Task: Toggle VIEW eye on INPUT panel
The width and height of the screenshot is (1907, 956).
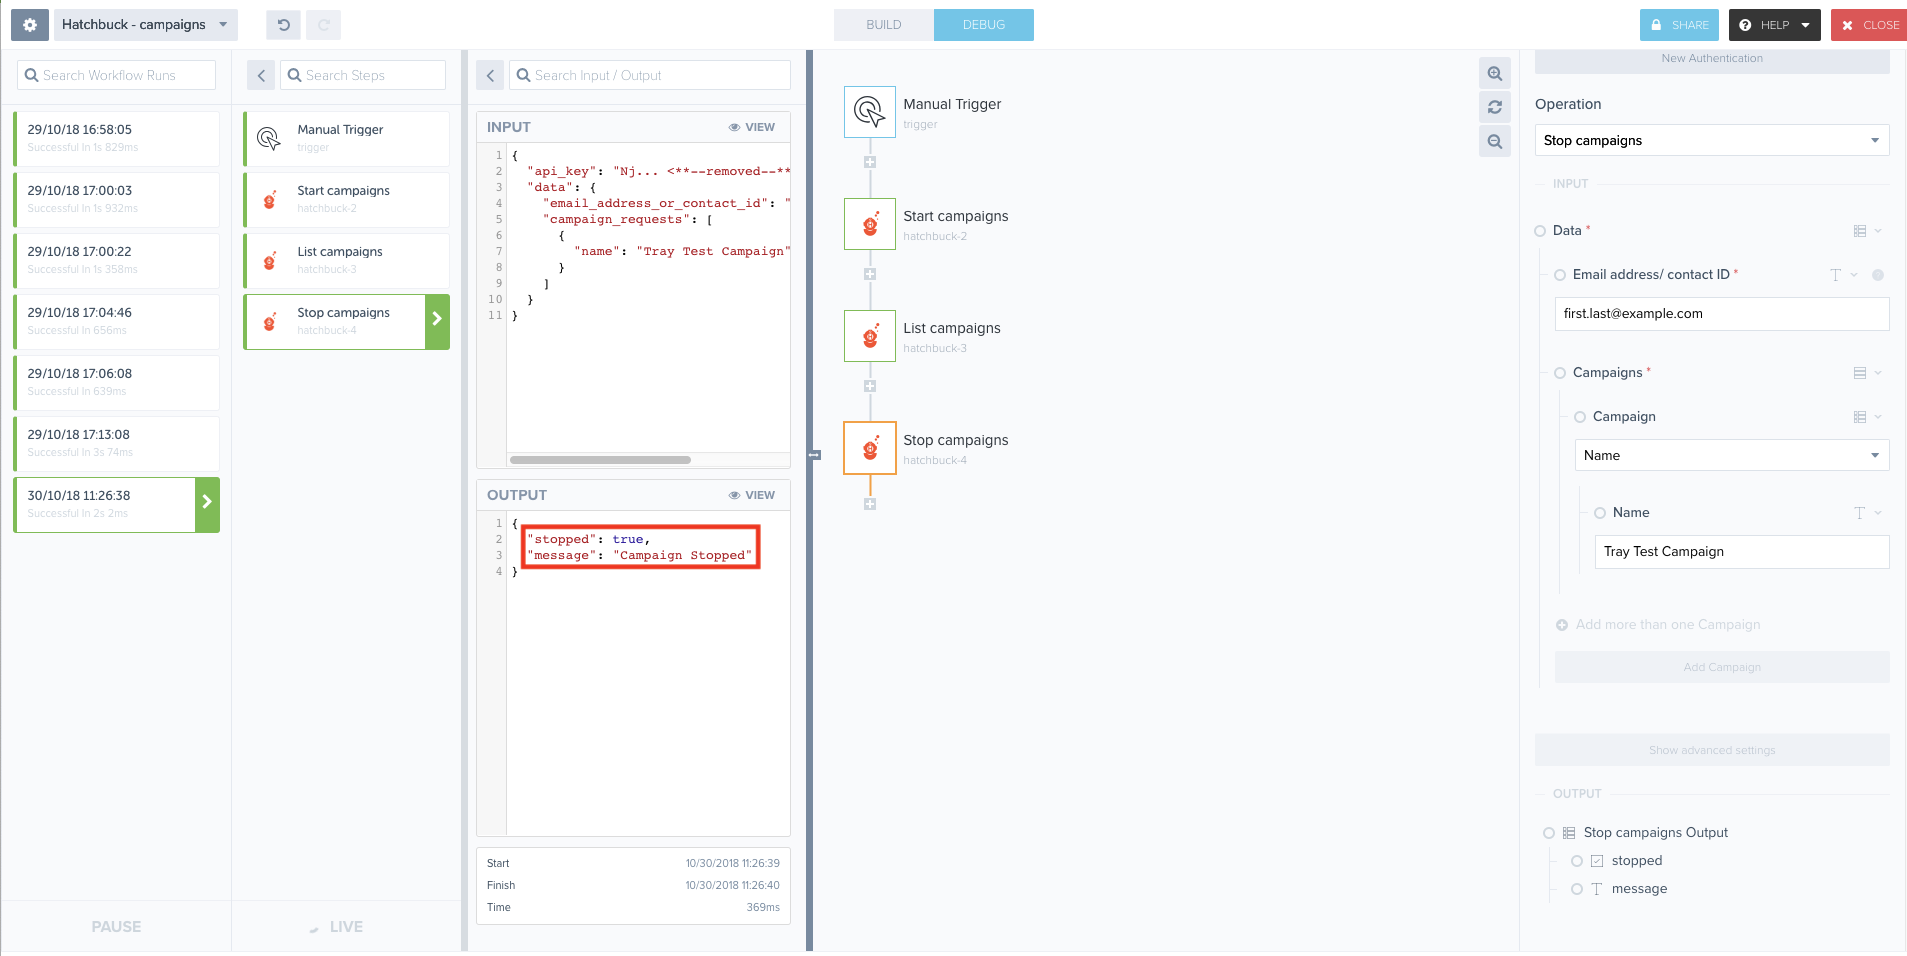Action: pos(752,127)
